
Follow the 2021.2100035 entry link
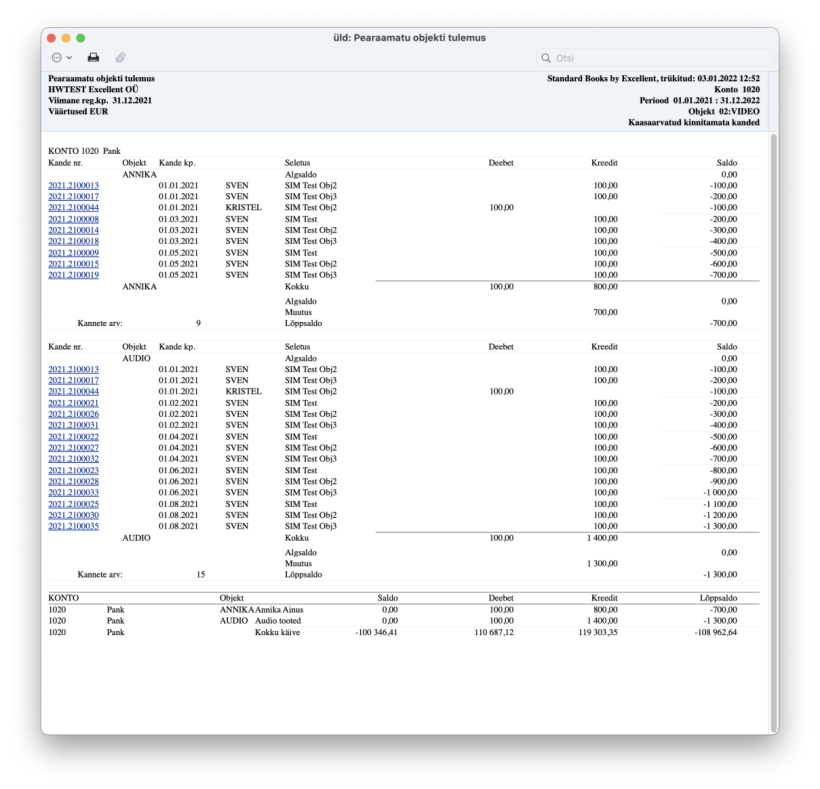[73, 526]
